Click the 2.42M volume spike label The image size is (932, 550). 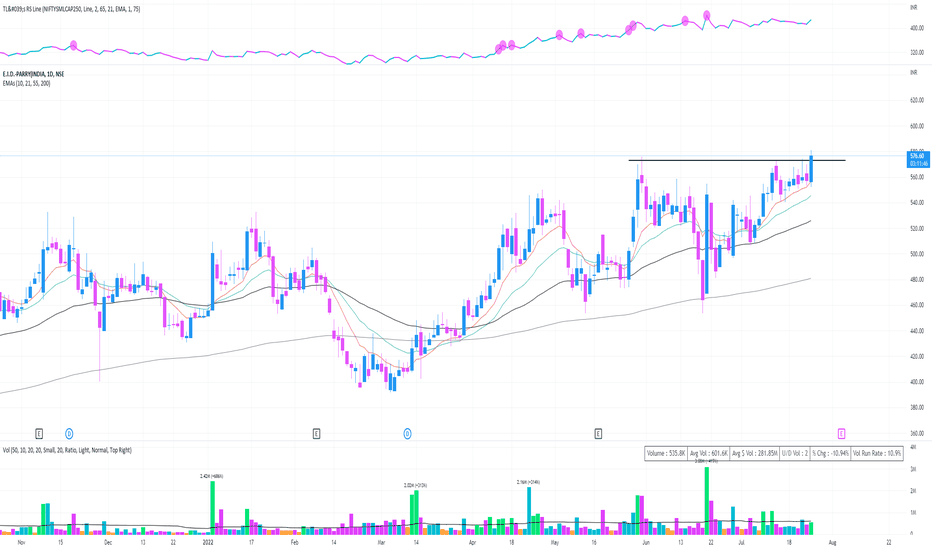pyautogui.click(x=212, y=476)
